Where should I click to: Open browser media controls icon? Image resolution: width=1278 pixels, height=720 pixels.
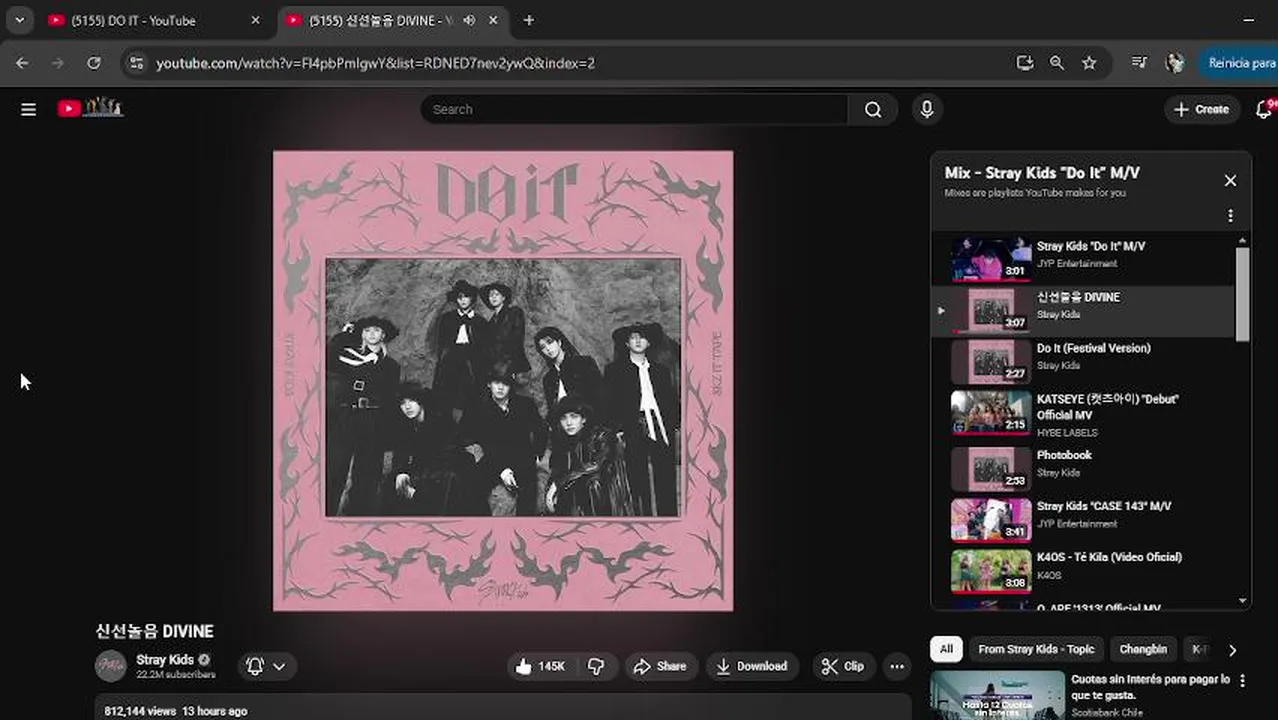(1139, 63)
